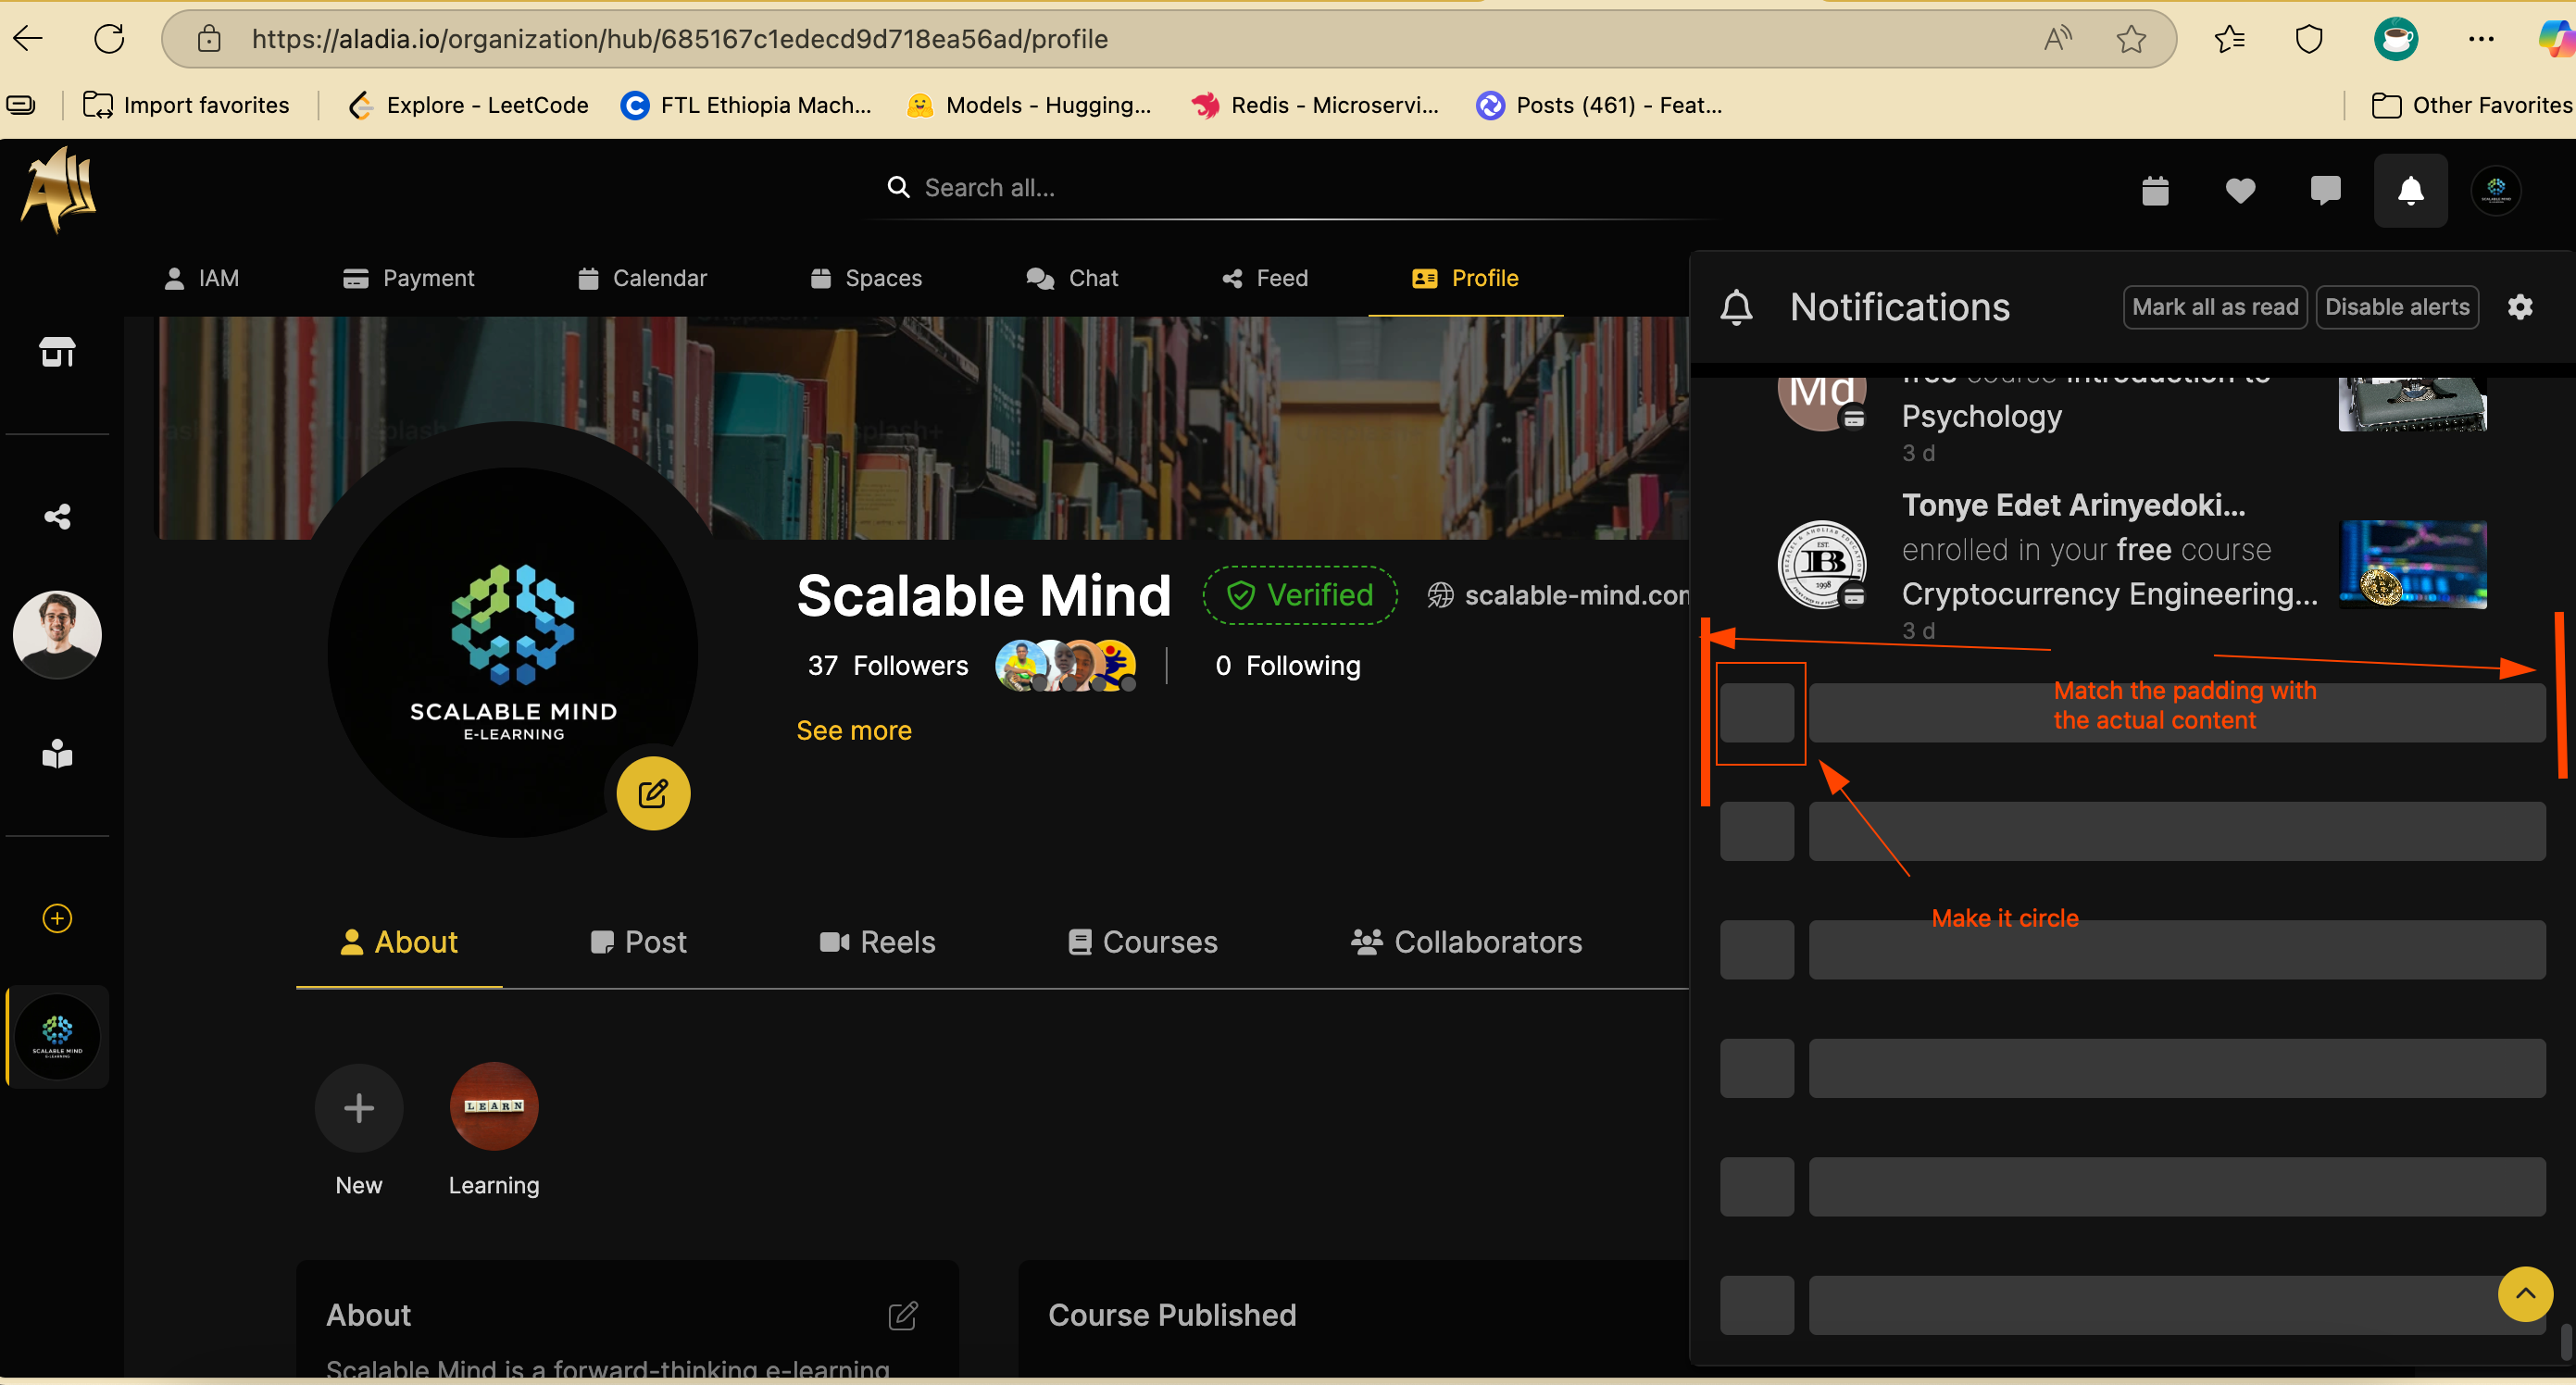Screen dimensions: 2576x1385
Task: Switch to the Calendar tab
Action: [642, 278]
